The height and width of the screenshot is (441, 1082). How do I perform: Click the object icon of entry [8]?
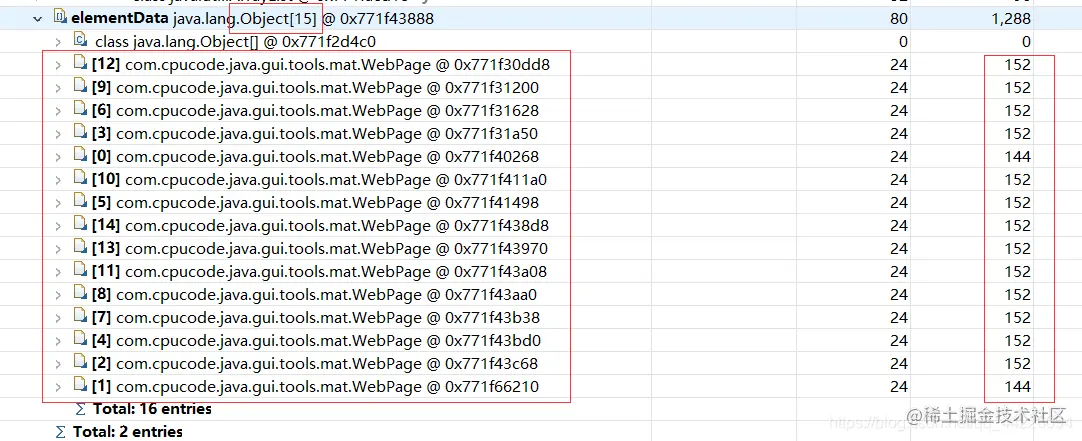(x=81, y=294)
